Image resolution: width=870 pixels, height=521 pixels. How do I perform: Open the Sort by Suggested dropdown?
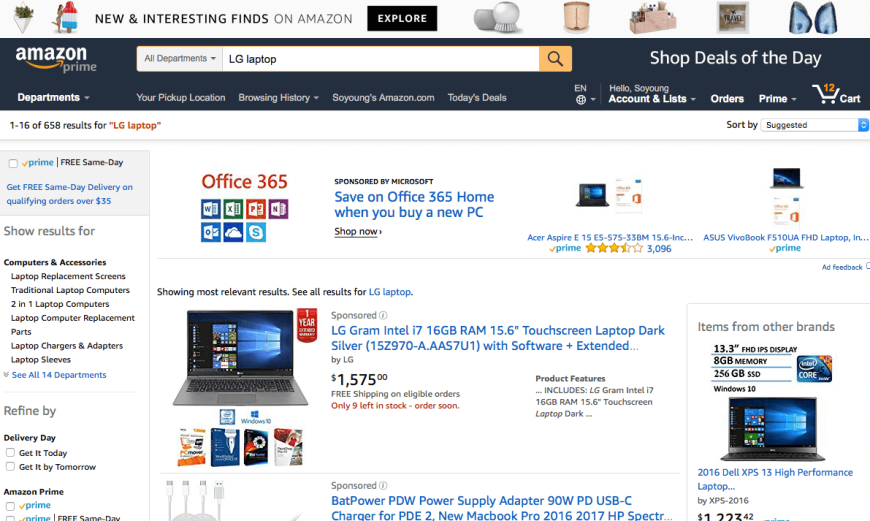(814, 125)
